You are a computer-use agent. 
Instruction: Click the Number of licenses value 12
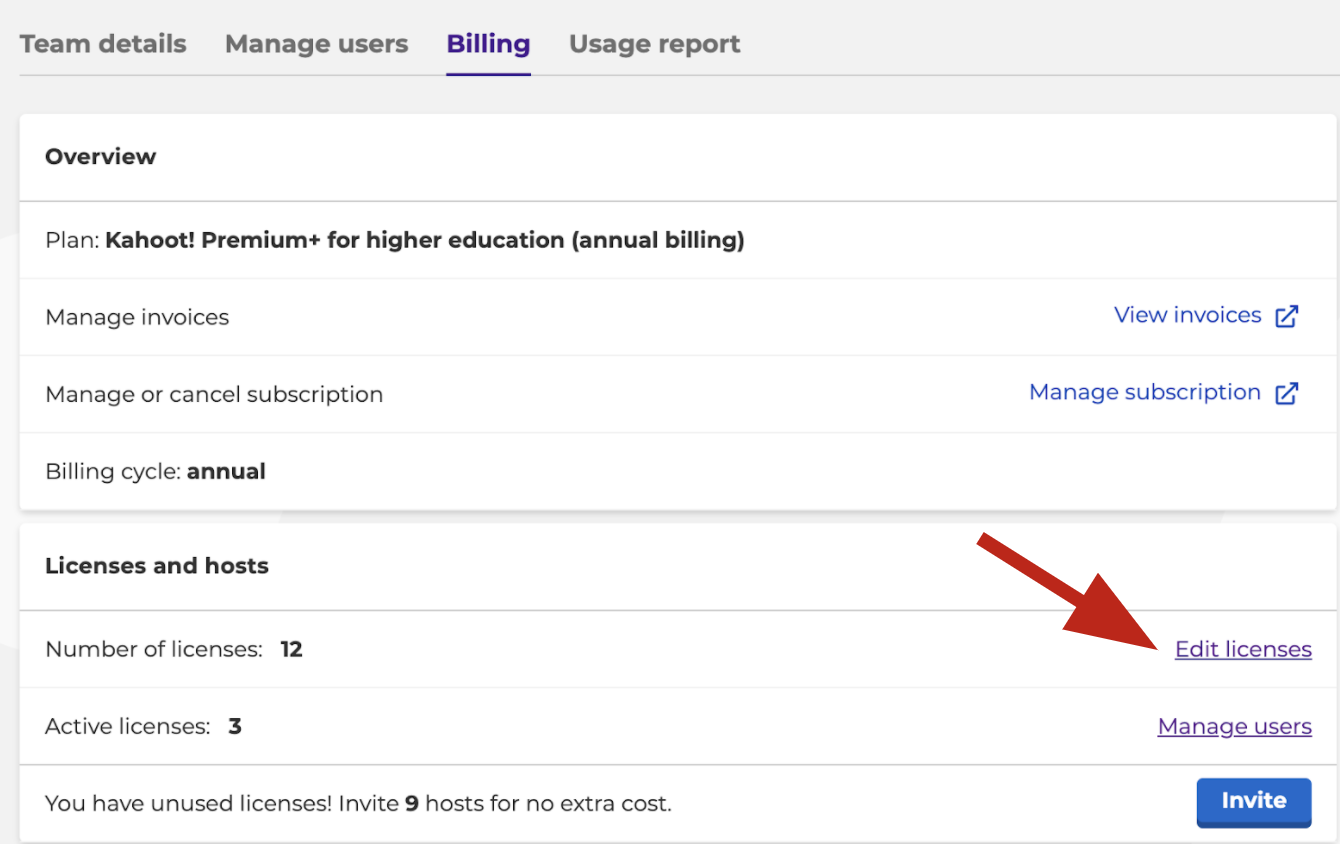coord(291,649)
